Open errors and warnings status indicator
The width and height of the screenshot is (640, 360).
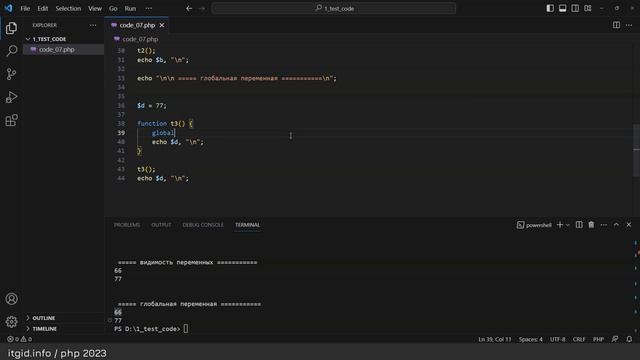pos(19,339)
